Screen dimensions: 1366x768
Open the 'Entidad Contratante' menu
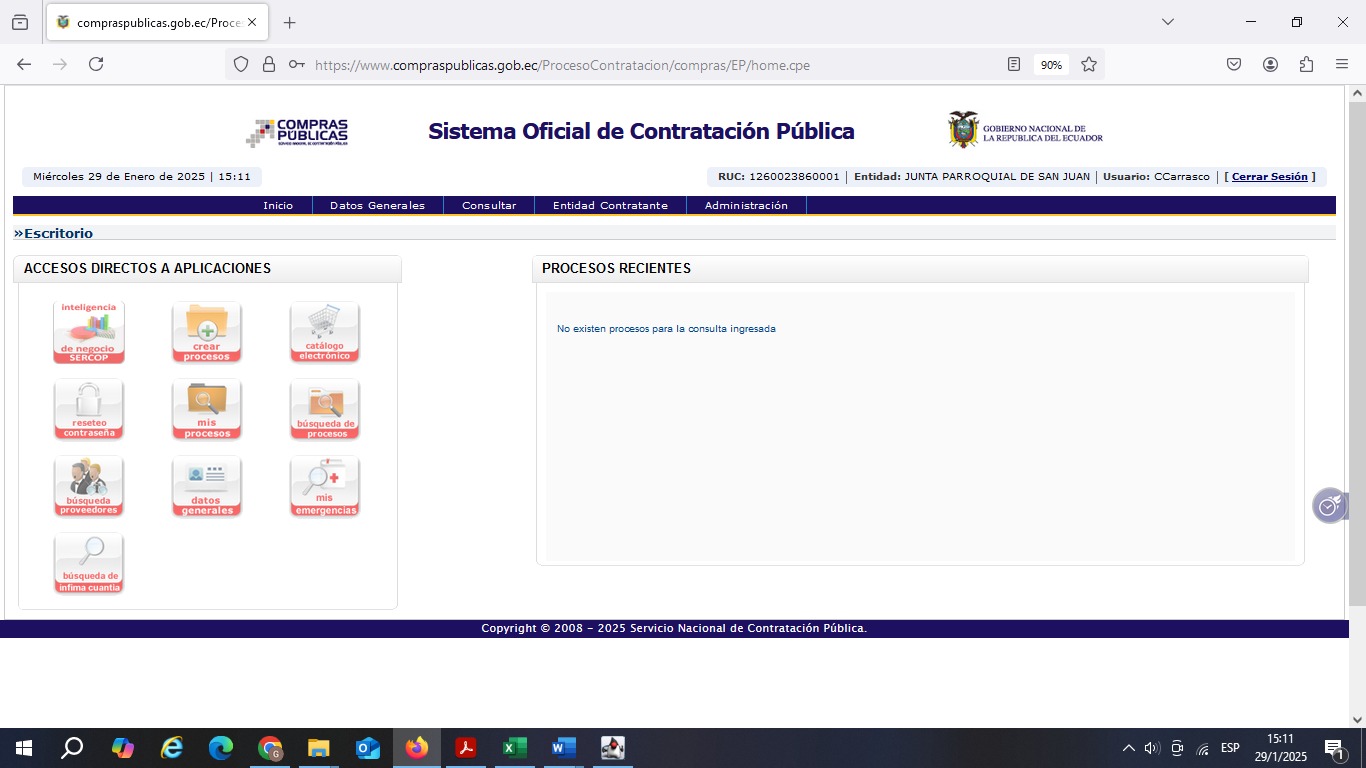click(610, 205)
